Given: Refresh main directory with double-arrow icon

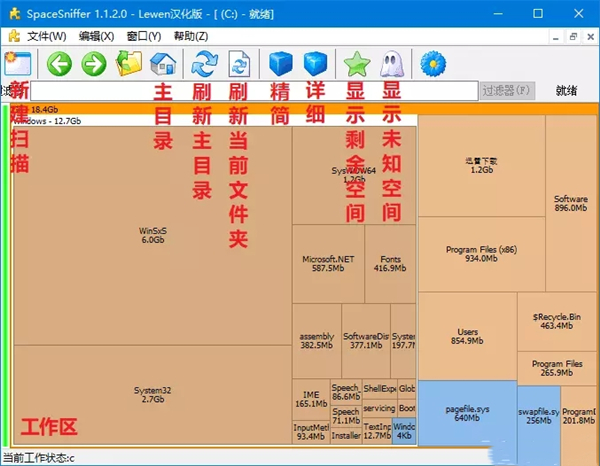Looking at the screenshot, I should pos(205,64).
